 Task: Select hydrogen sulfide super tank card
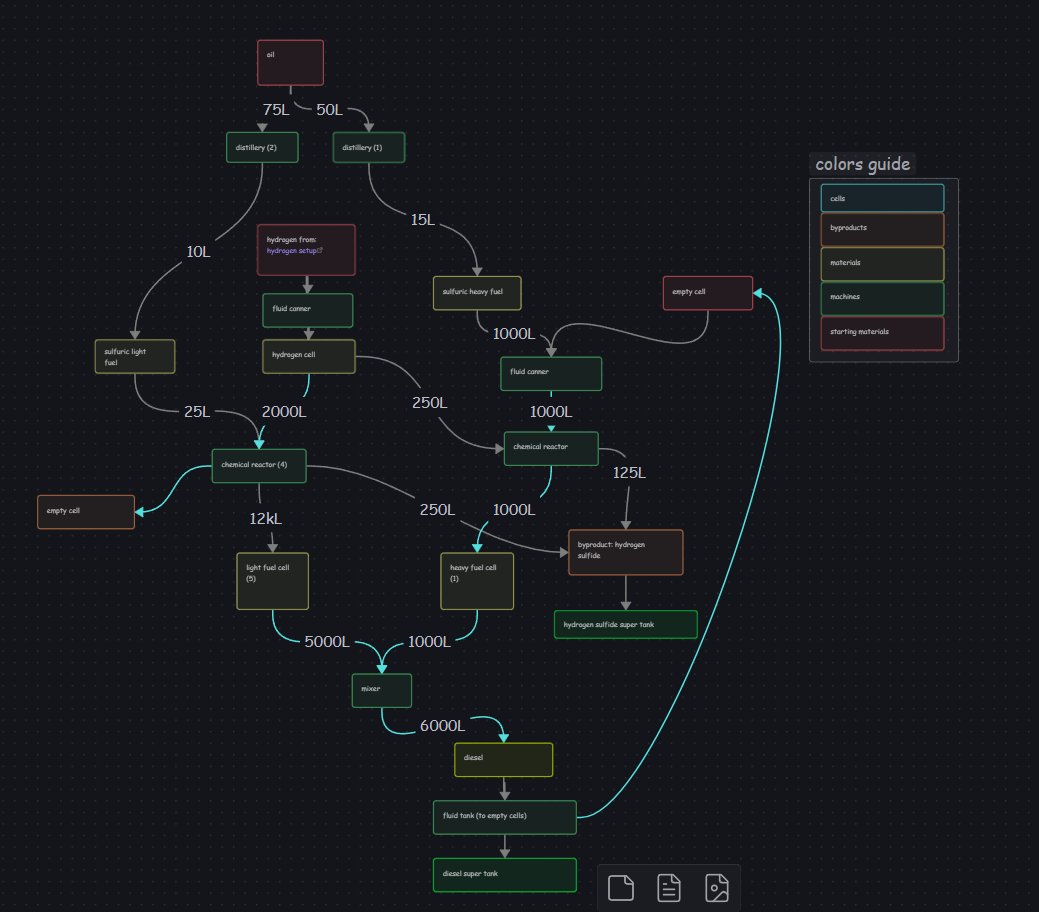626,624
